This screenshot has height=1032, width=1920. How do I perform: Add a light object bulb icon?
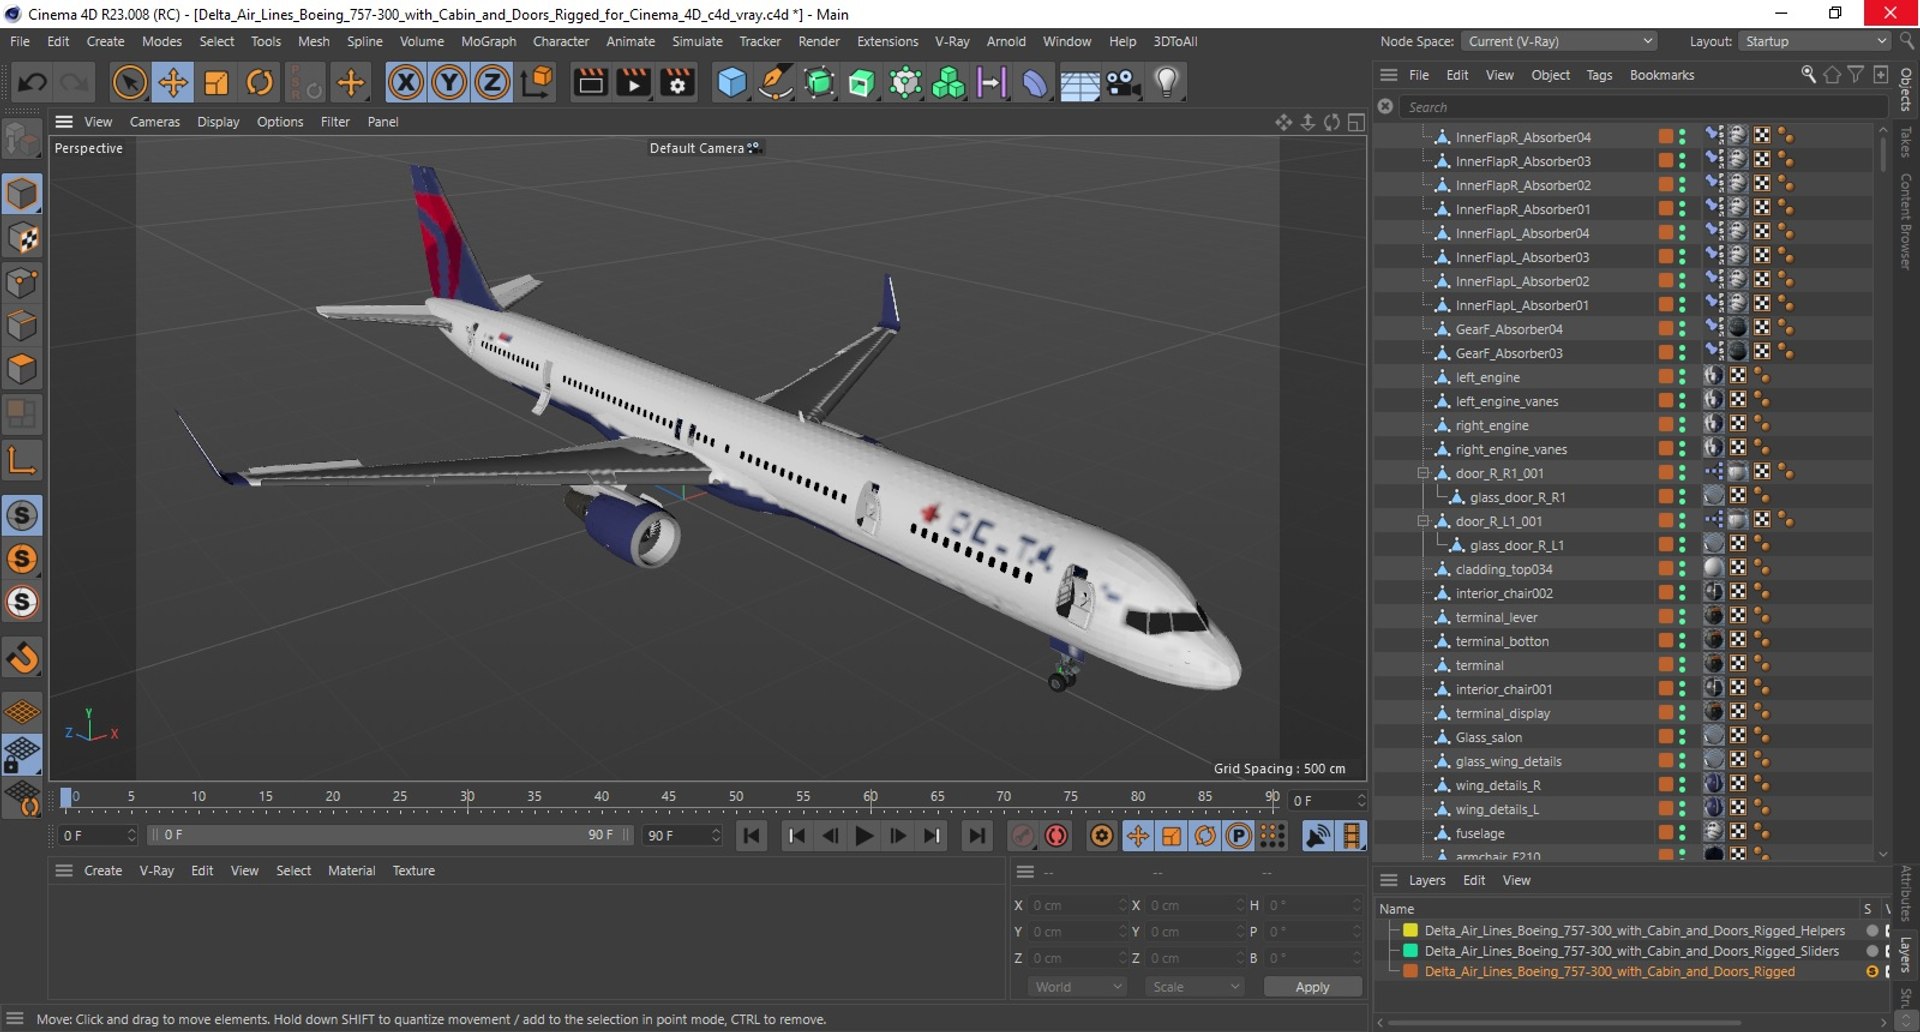click(1166, 82)
